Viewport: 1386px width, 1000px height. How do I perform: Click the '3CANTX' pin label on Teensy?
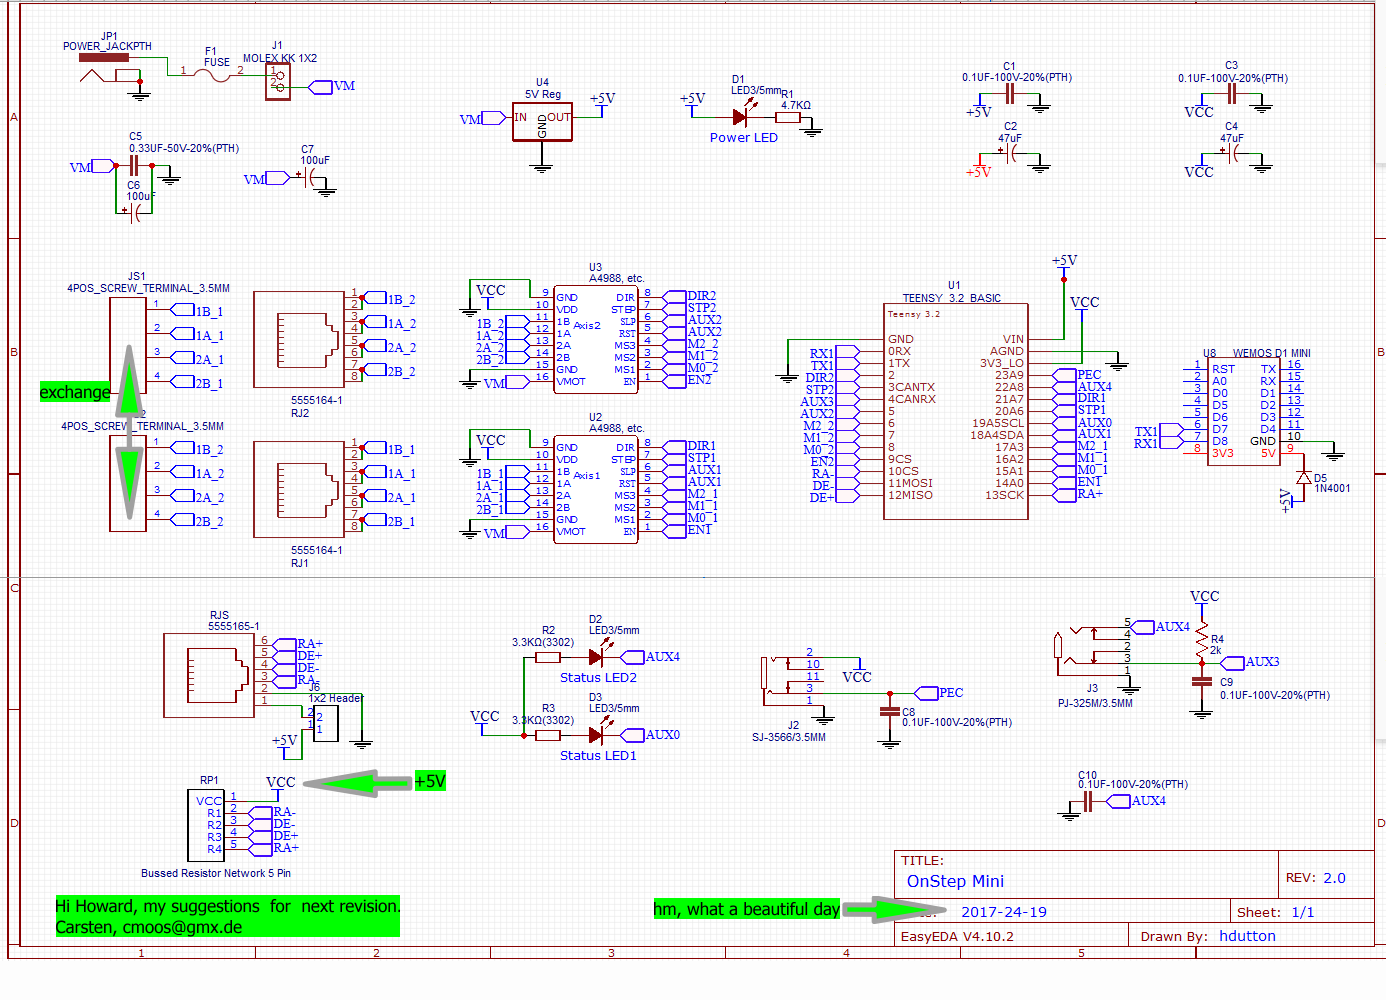point(911,387)
